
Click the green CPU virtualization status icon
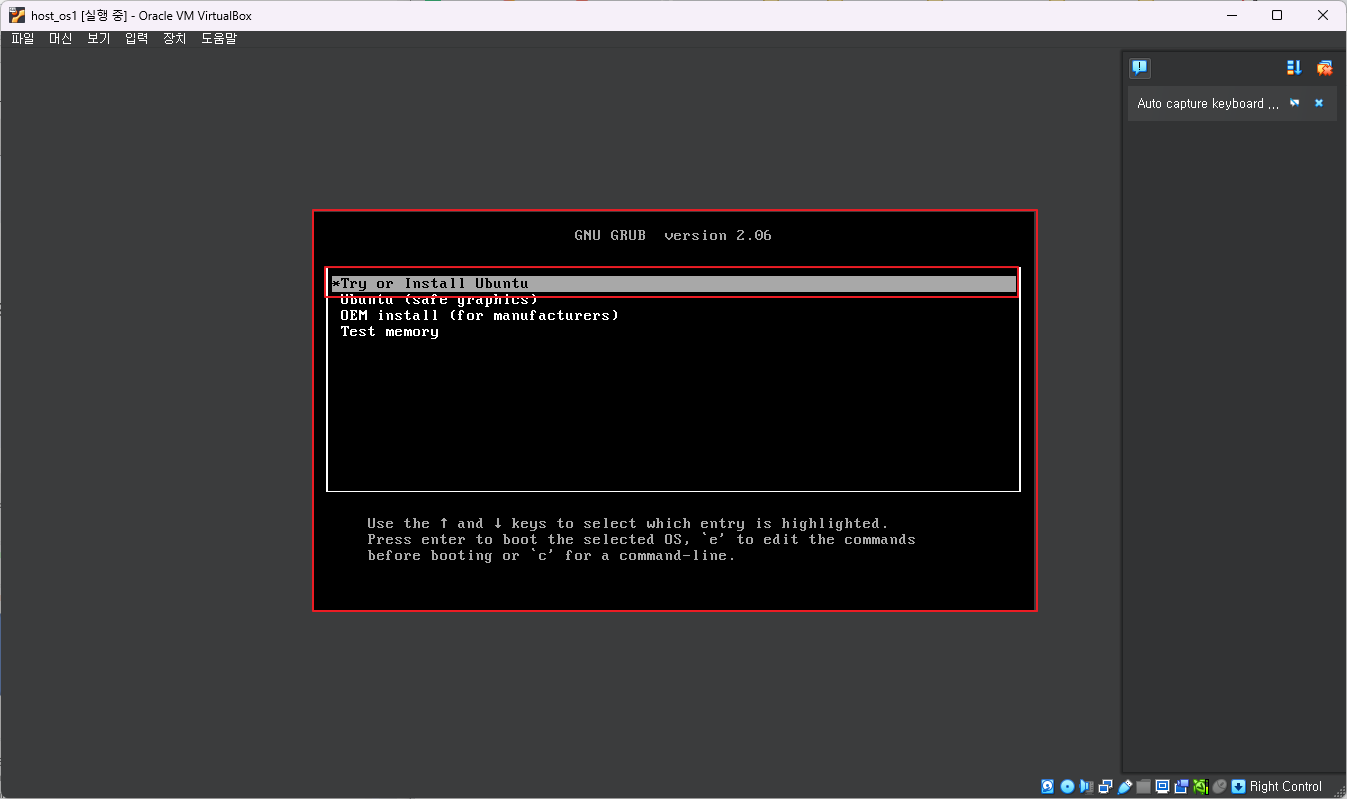[x=1200, y=786]
